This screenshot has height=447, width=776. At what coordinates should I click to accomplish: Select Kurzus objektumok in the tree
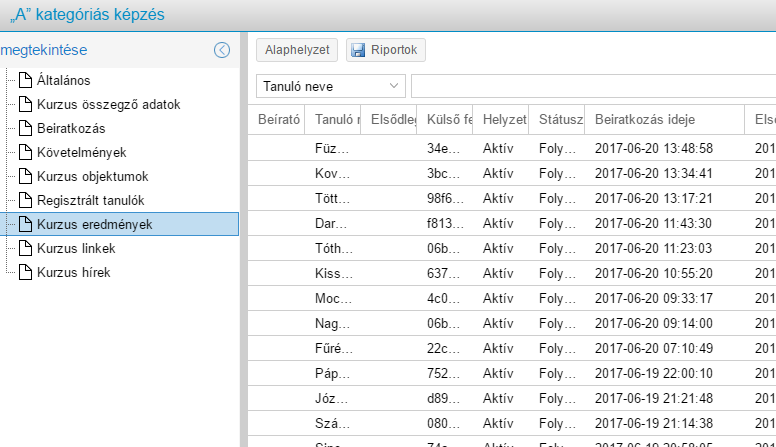point(92,176)
